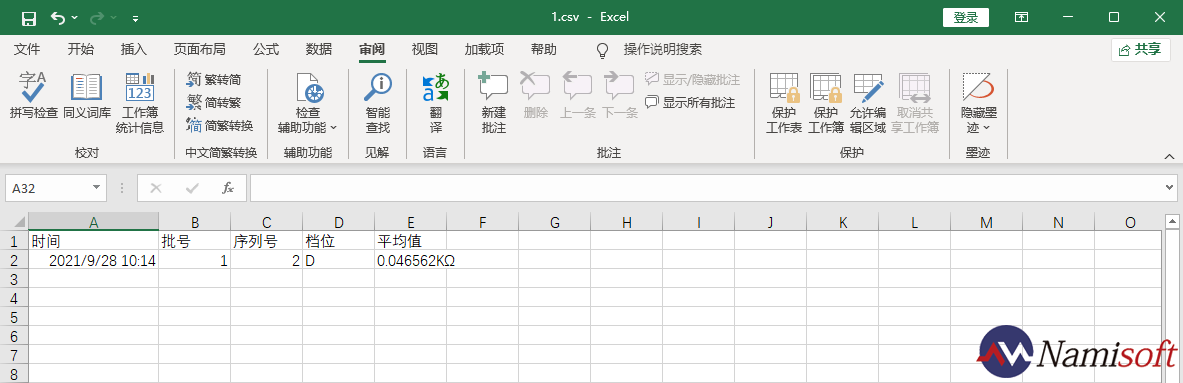Run 拼写检查 spell check
Image resolution: width=1183 pixels, height=383 pixels.
click(33, 97)
